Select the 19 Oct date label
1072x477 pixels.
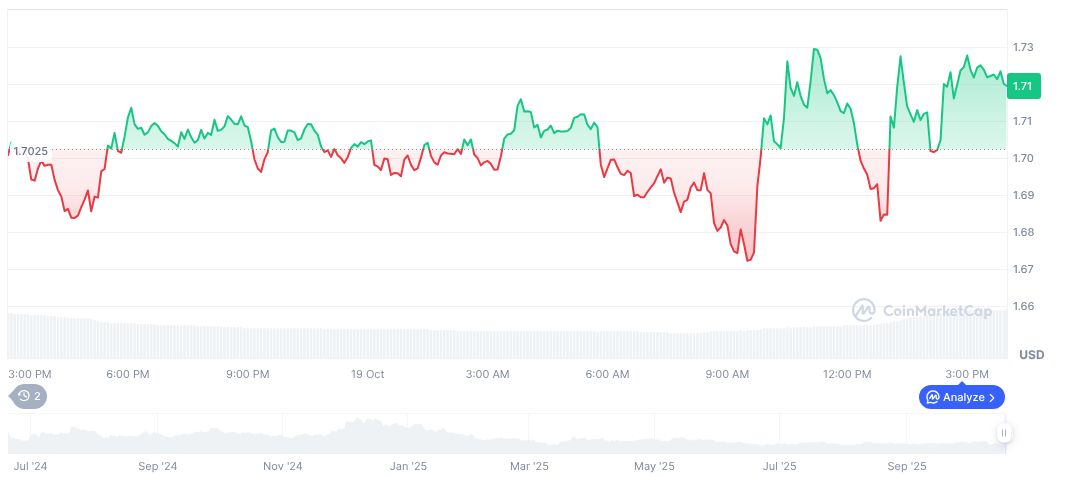367,374
